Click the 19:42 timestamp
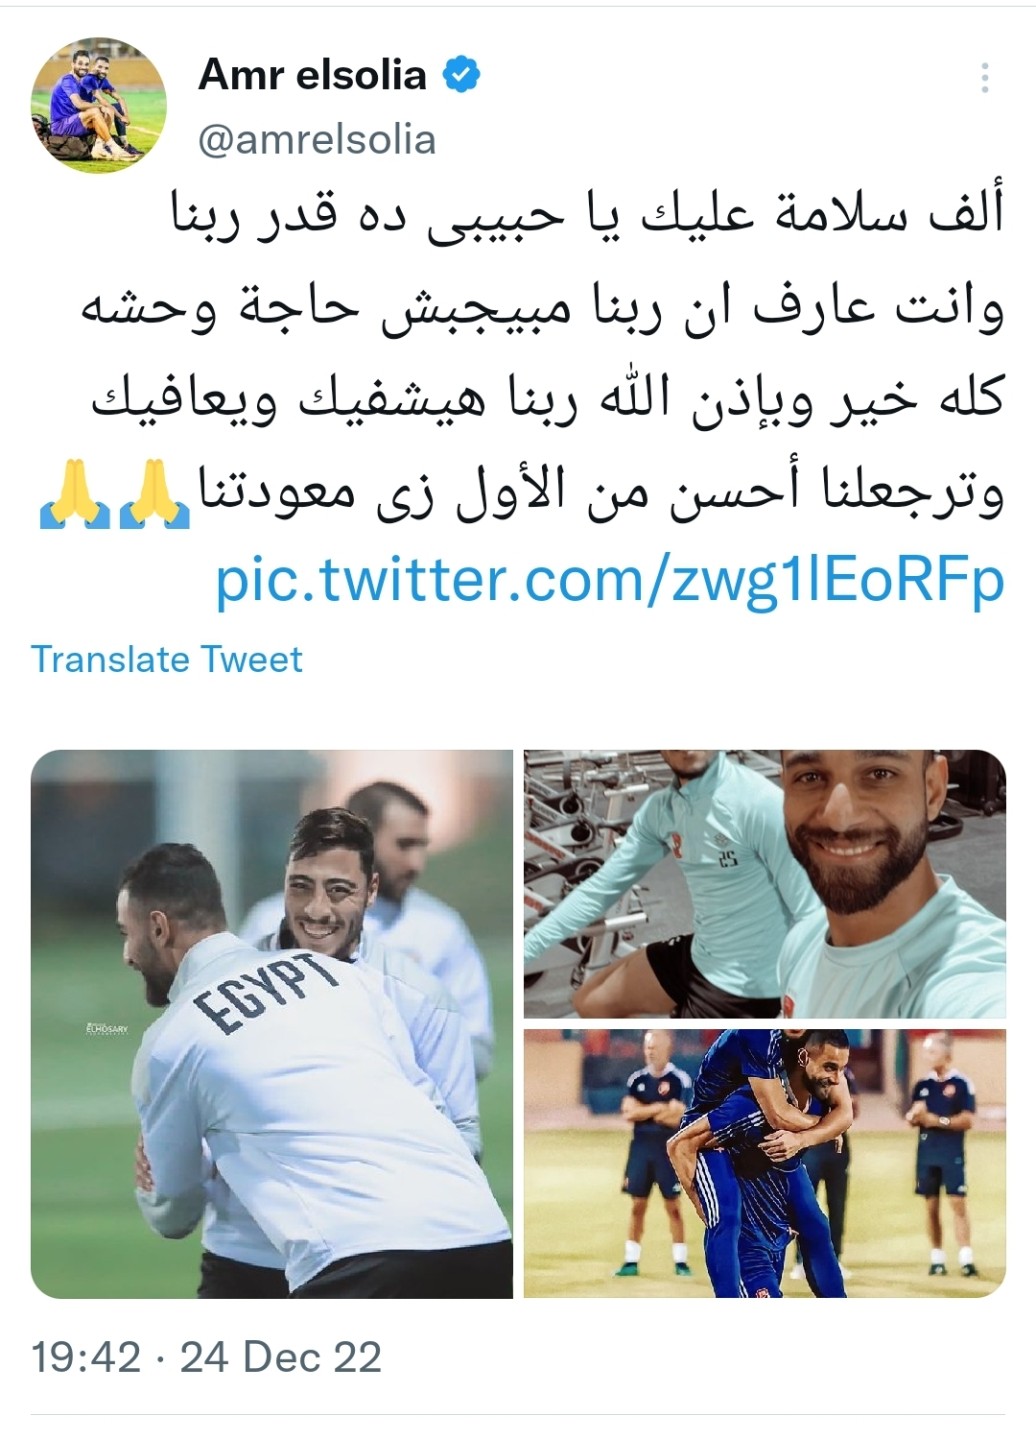The image size is (1036, 1440). click(x=86, y=1358)
